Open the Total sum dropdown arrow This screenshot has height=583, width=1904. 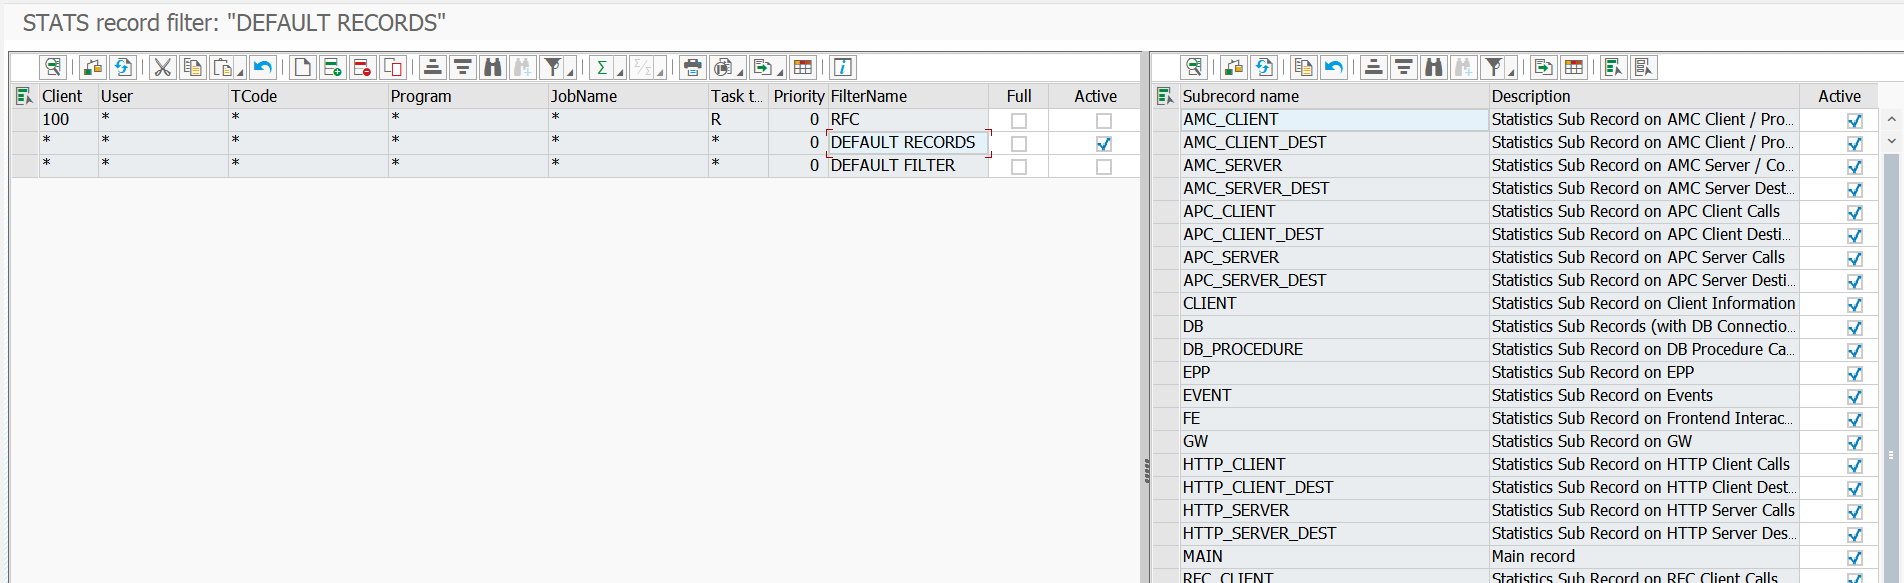pyautogui.click(x=620, y=71)
